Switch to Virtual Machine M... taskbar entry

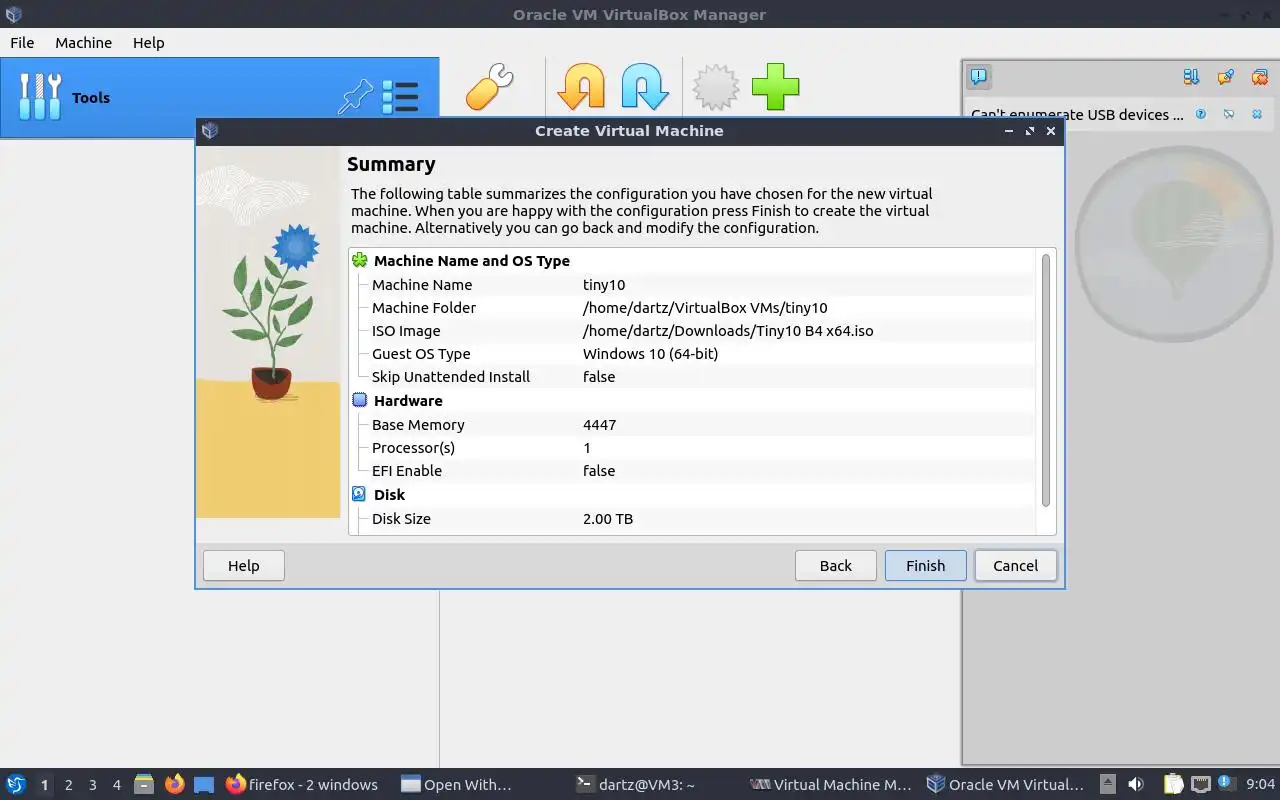[832, 785]
